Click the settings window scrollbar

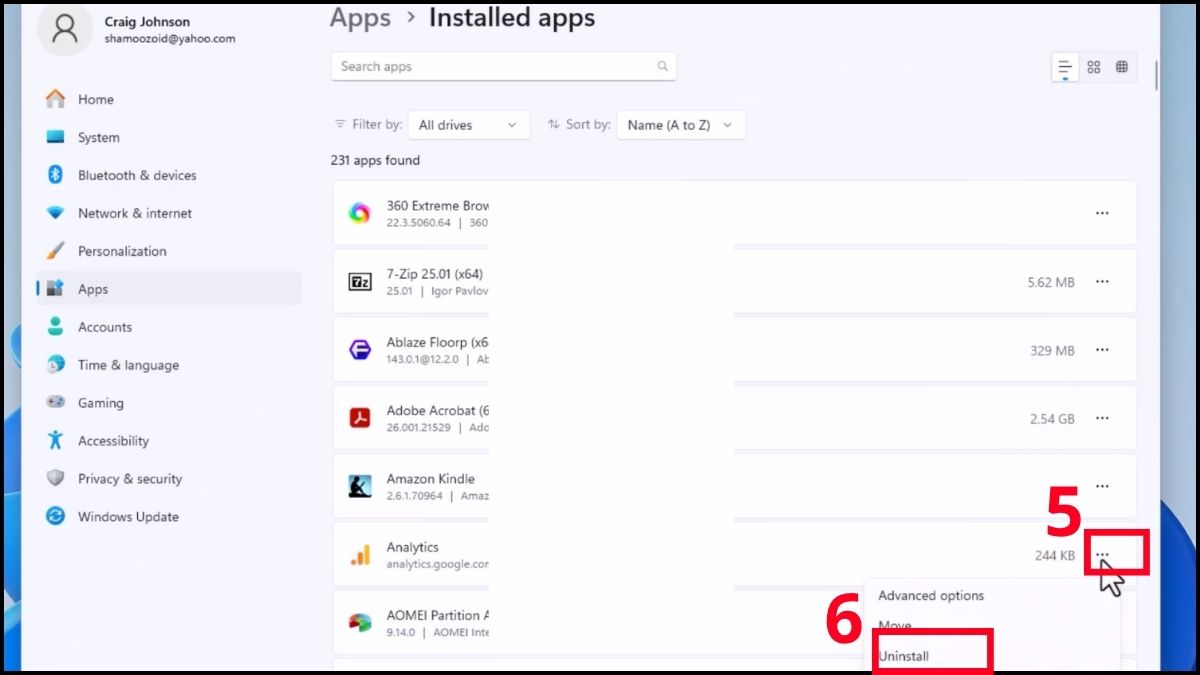tap(1157, 75)
